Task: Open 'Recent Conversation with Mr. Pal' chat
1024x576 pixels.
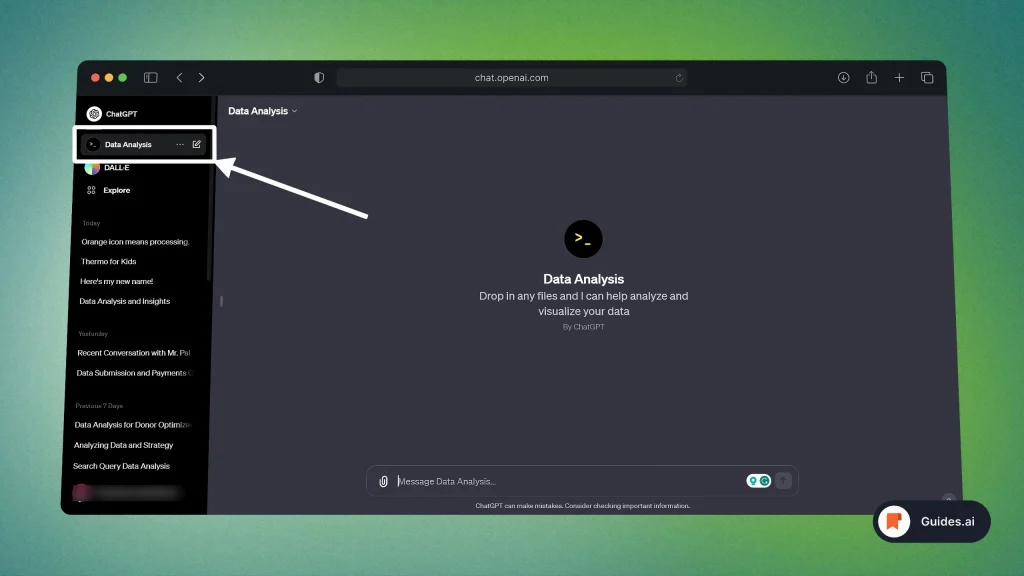Action: pos(133,353)
